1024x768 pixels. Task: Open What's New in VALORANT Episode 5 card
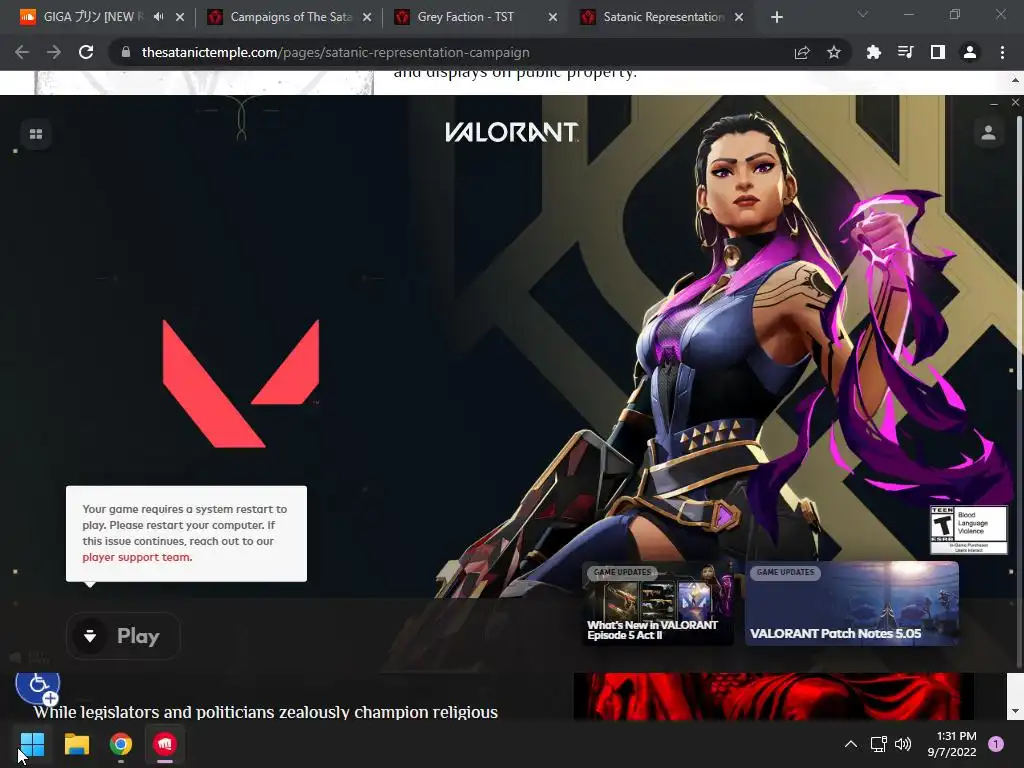[658, 603]
